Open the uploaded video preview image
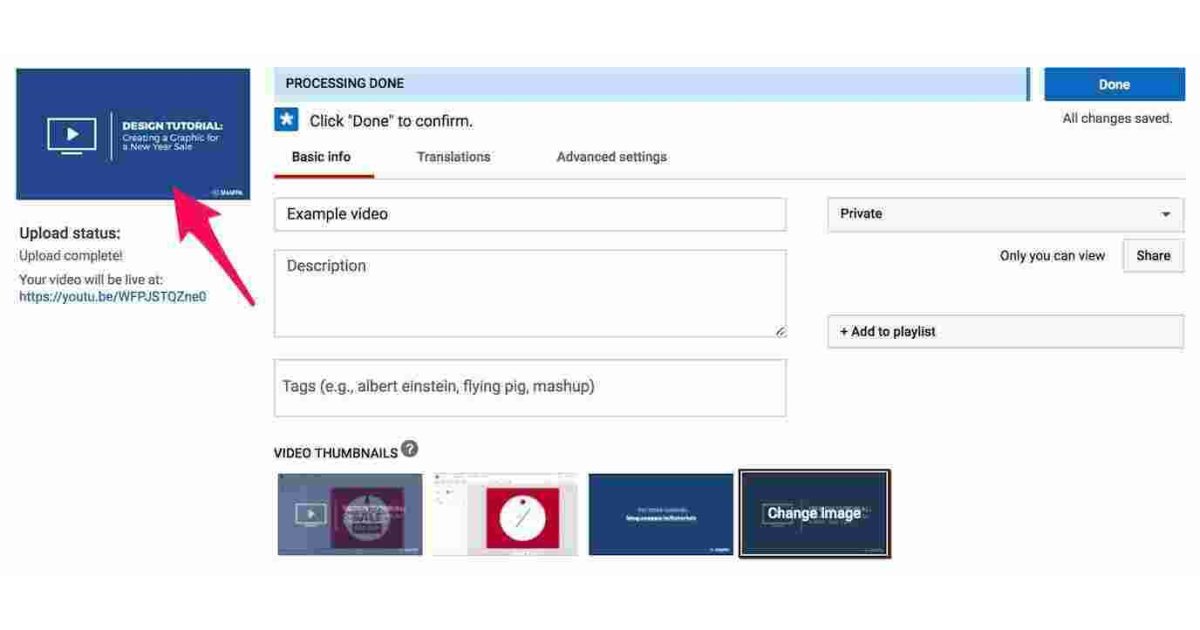1200x630 pixels. coord(133,134)
